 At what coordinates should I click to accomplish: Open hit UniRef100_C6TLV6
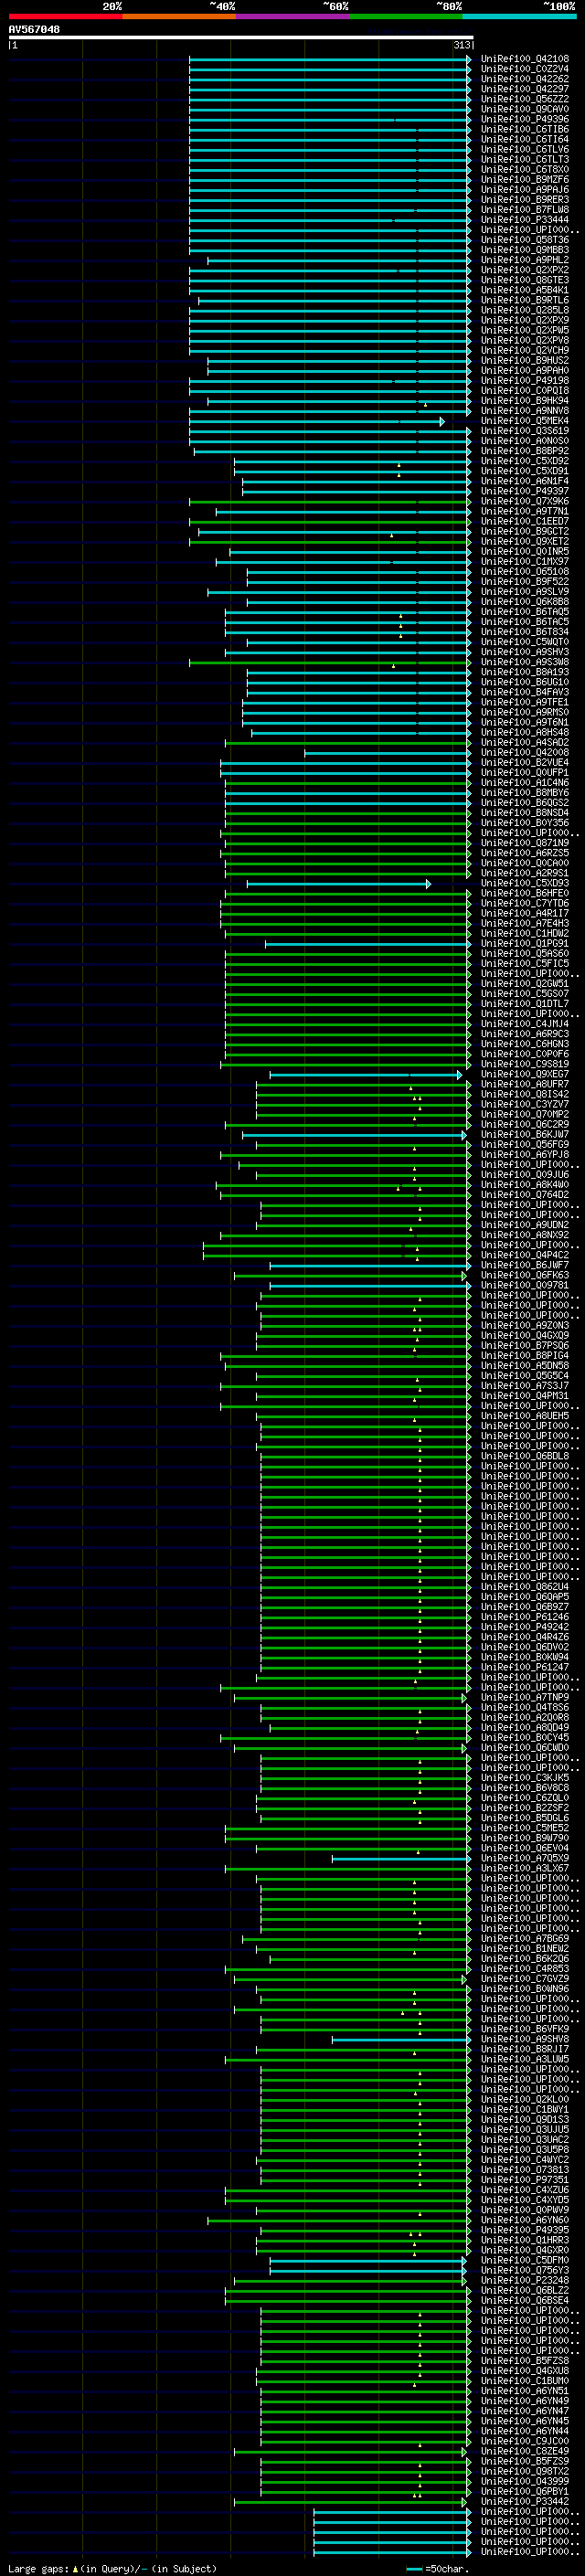coord(525,149)
